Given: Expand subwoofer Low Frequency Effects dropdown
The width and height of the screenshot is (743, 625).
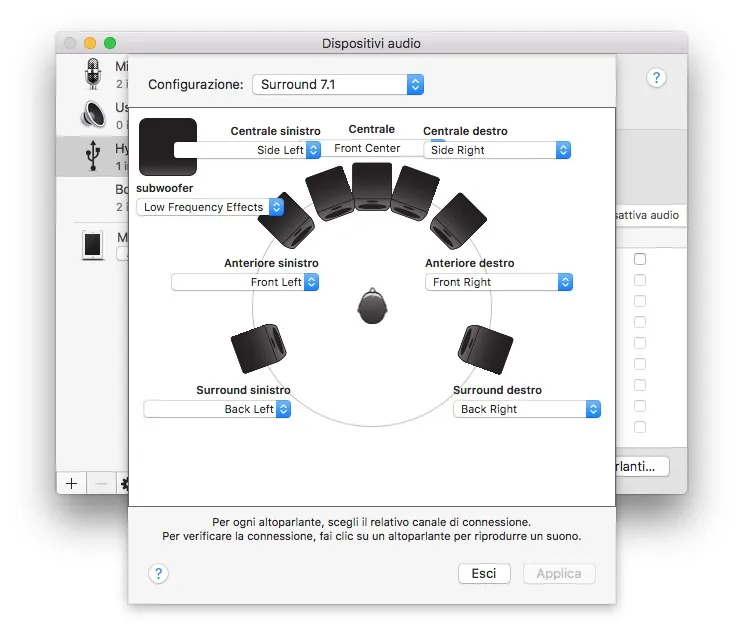Looking at the screenshot, I should tap(210, 207).
